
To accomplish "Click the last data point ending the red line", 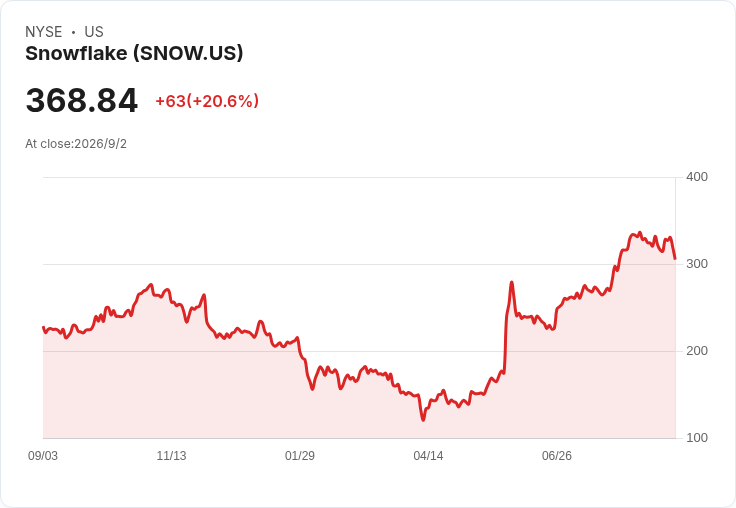I will click(x=675, y=258).
